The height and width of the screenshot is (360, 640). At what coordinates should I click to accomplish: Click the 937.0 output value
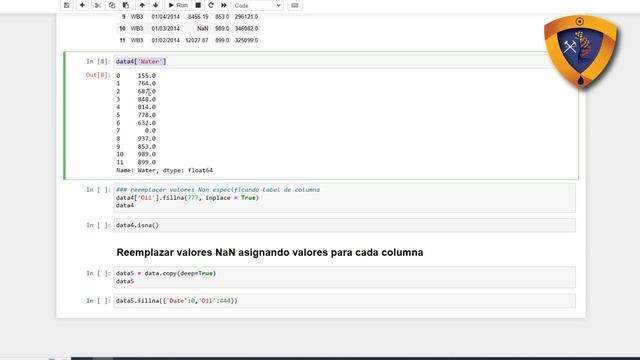(147, 138)
